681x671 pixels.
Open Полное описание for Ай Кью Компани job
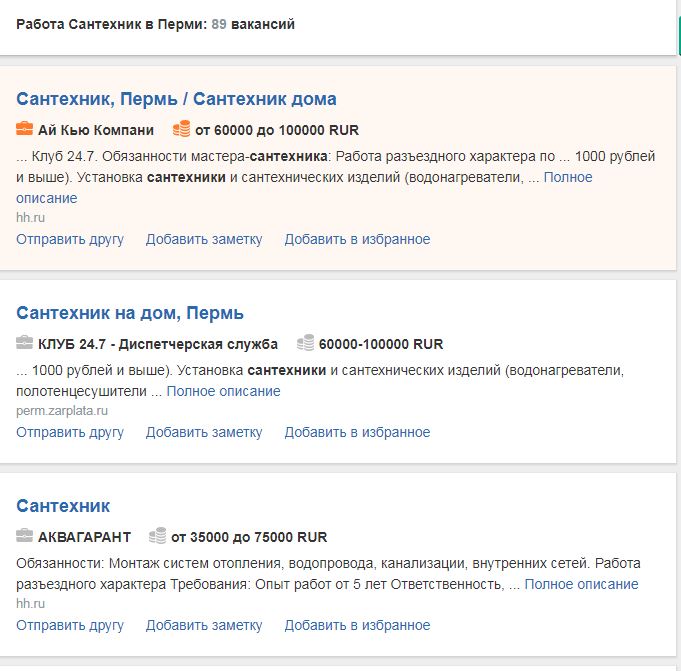pos(568,177)
